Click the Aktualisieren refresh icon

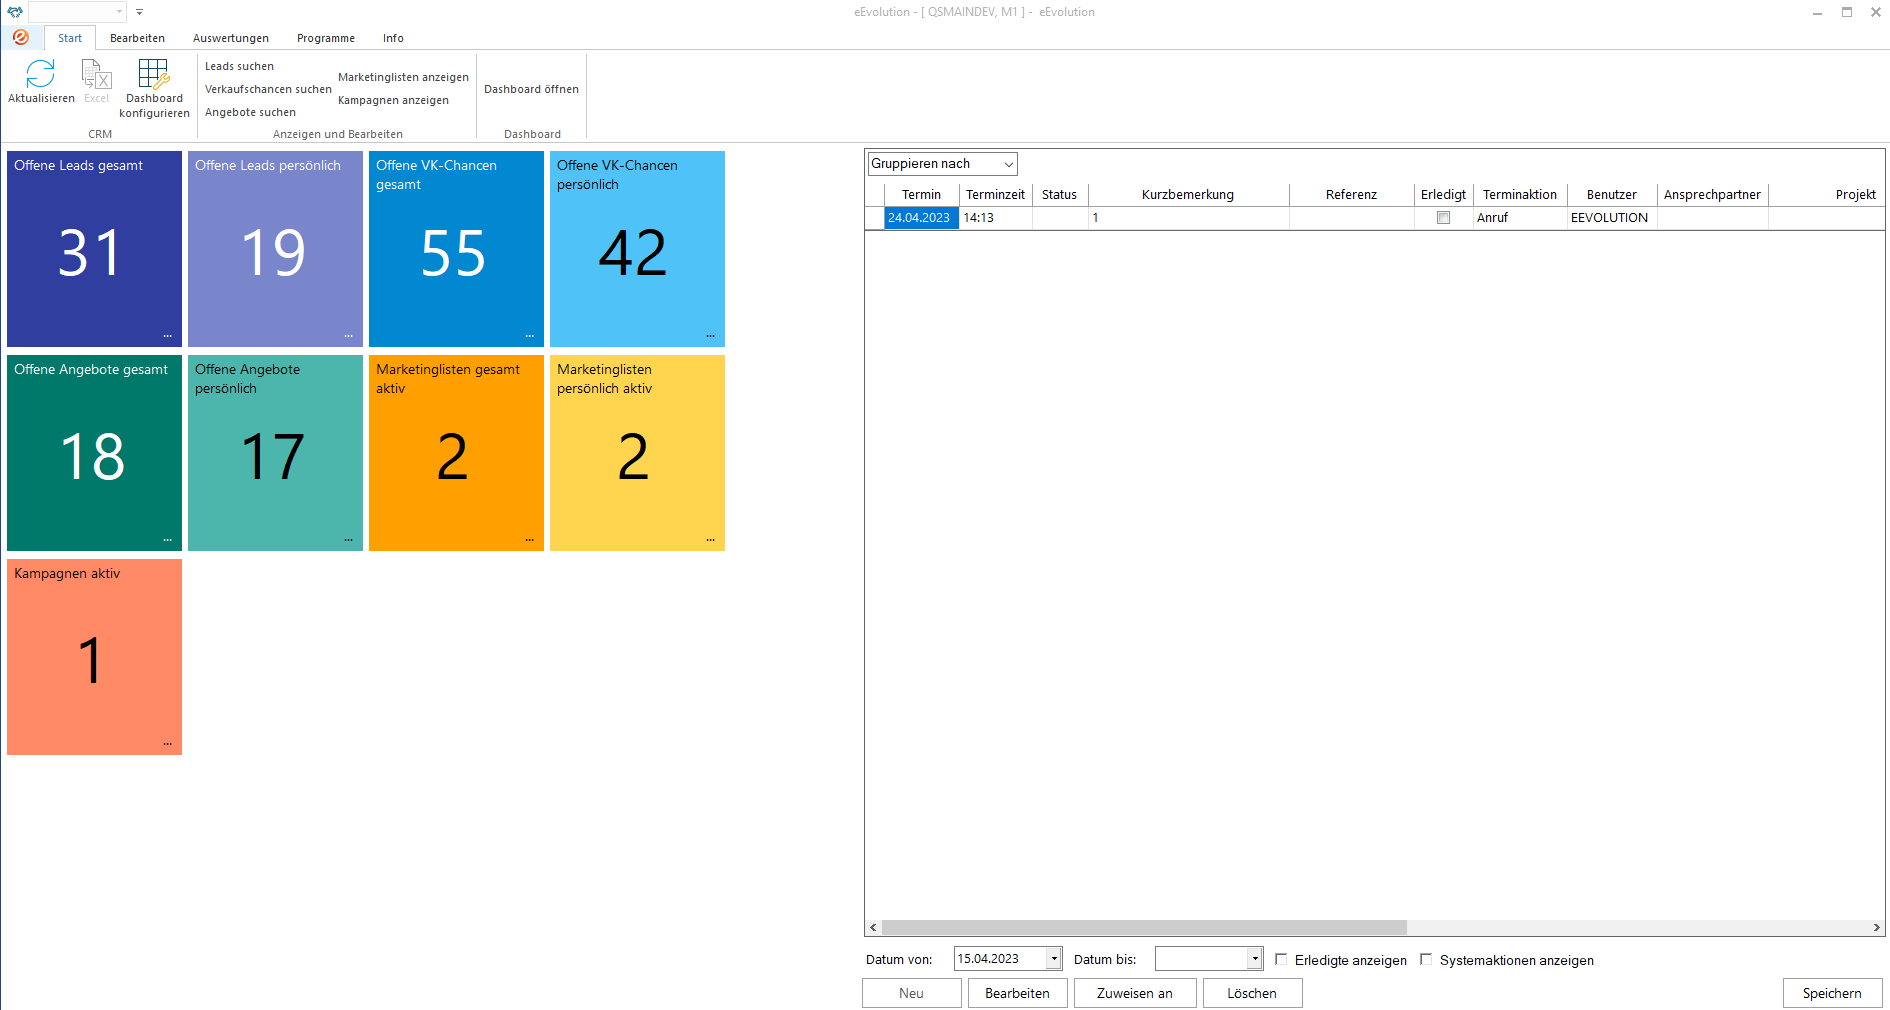41,74
